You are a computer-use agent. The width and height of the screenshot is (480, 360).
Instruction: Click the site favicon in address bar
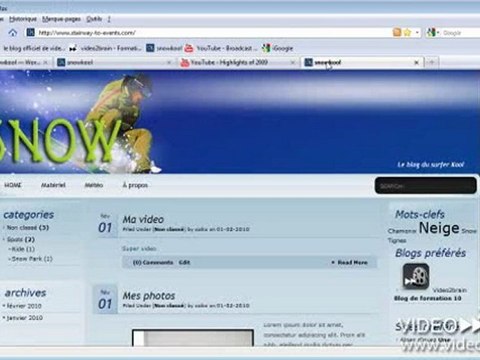[x=31, y=33]
